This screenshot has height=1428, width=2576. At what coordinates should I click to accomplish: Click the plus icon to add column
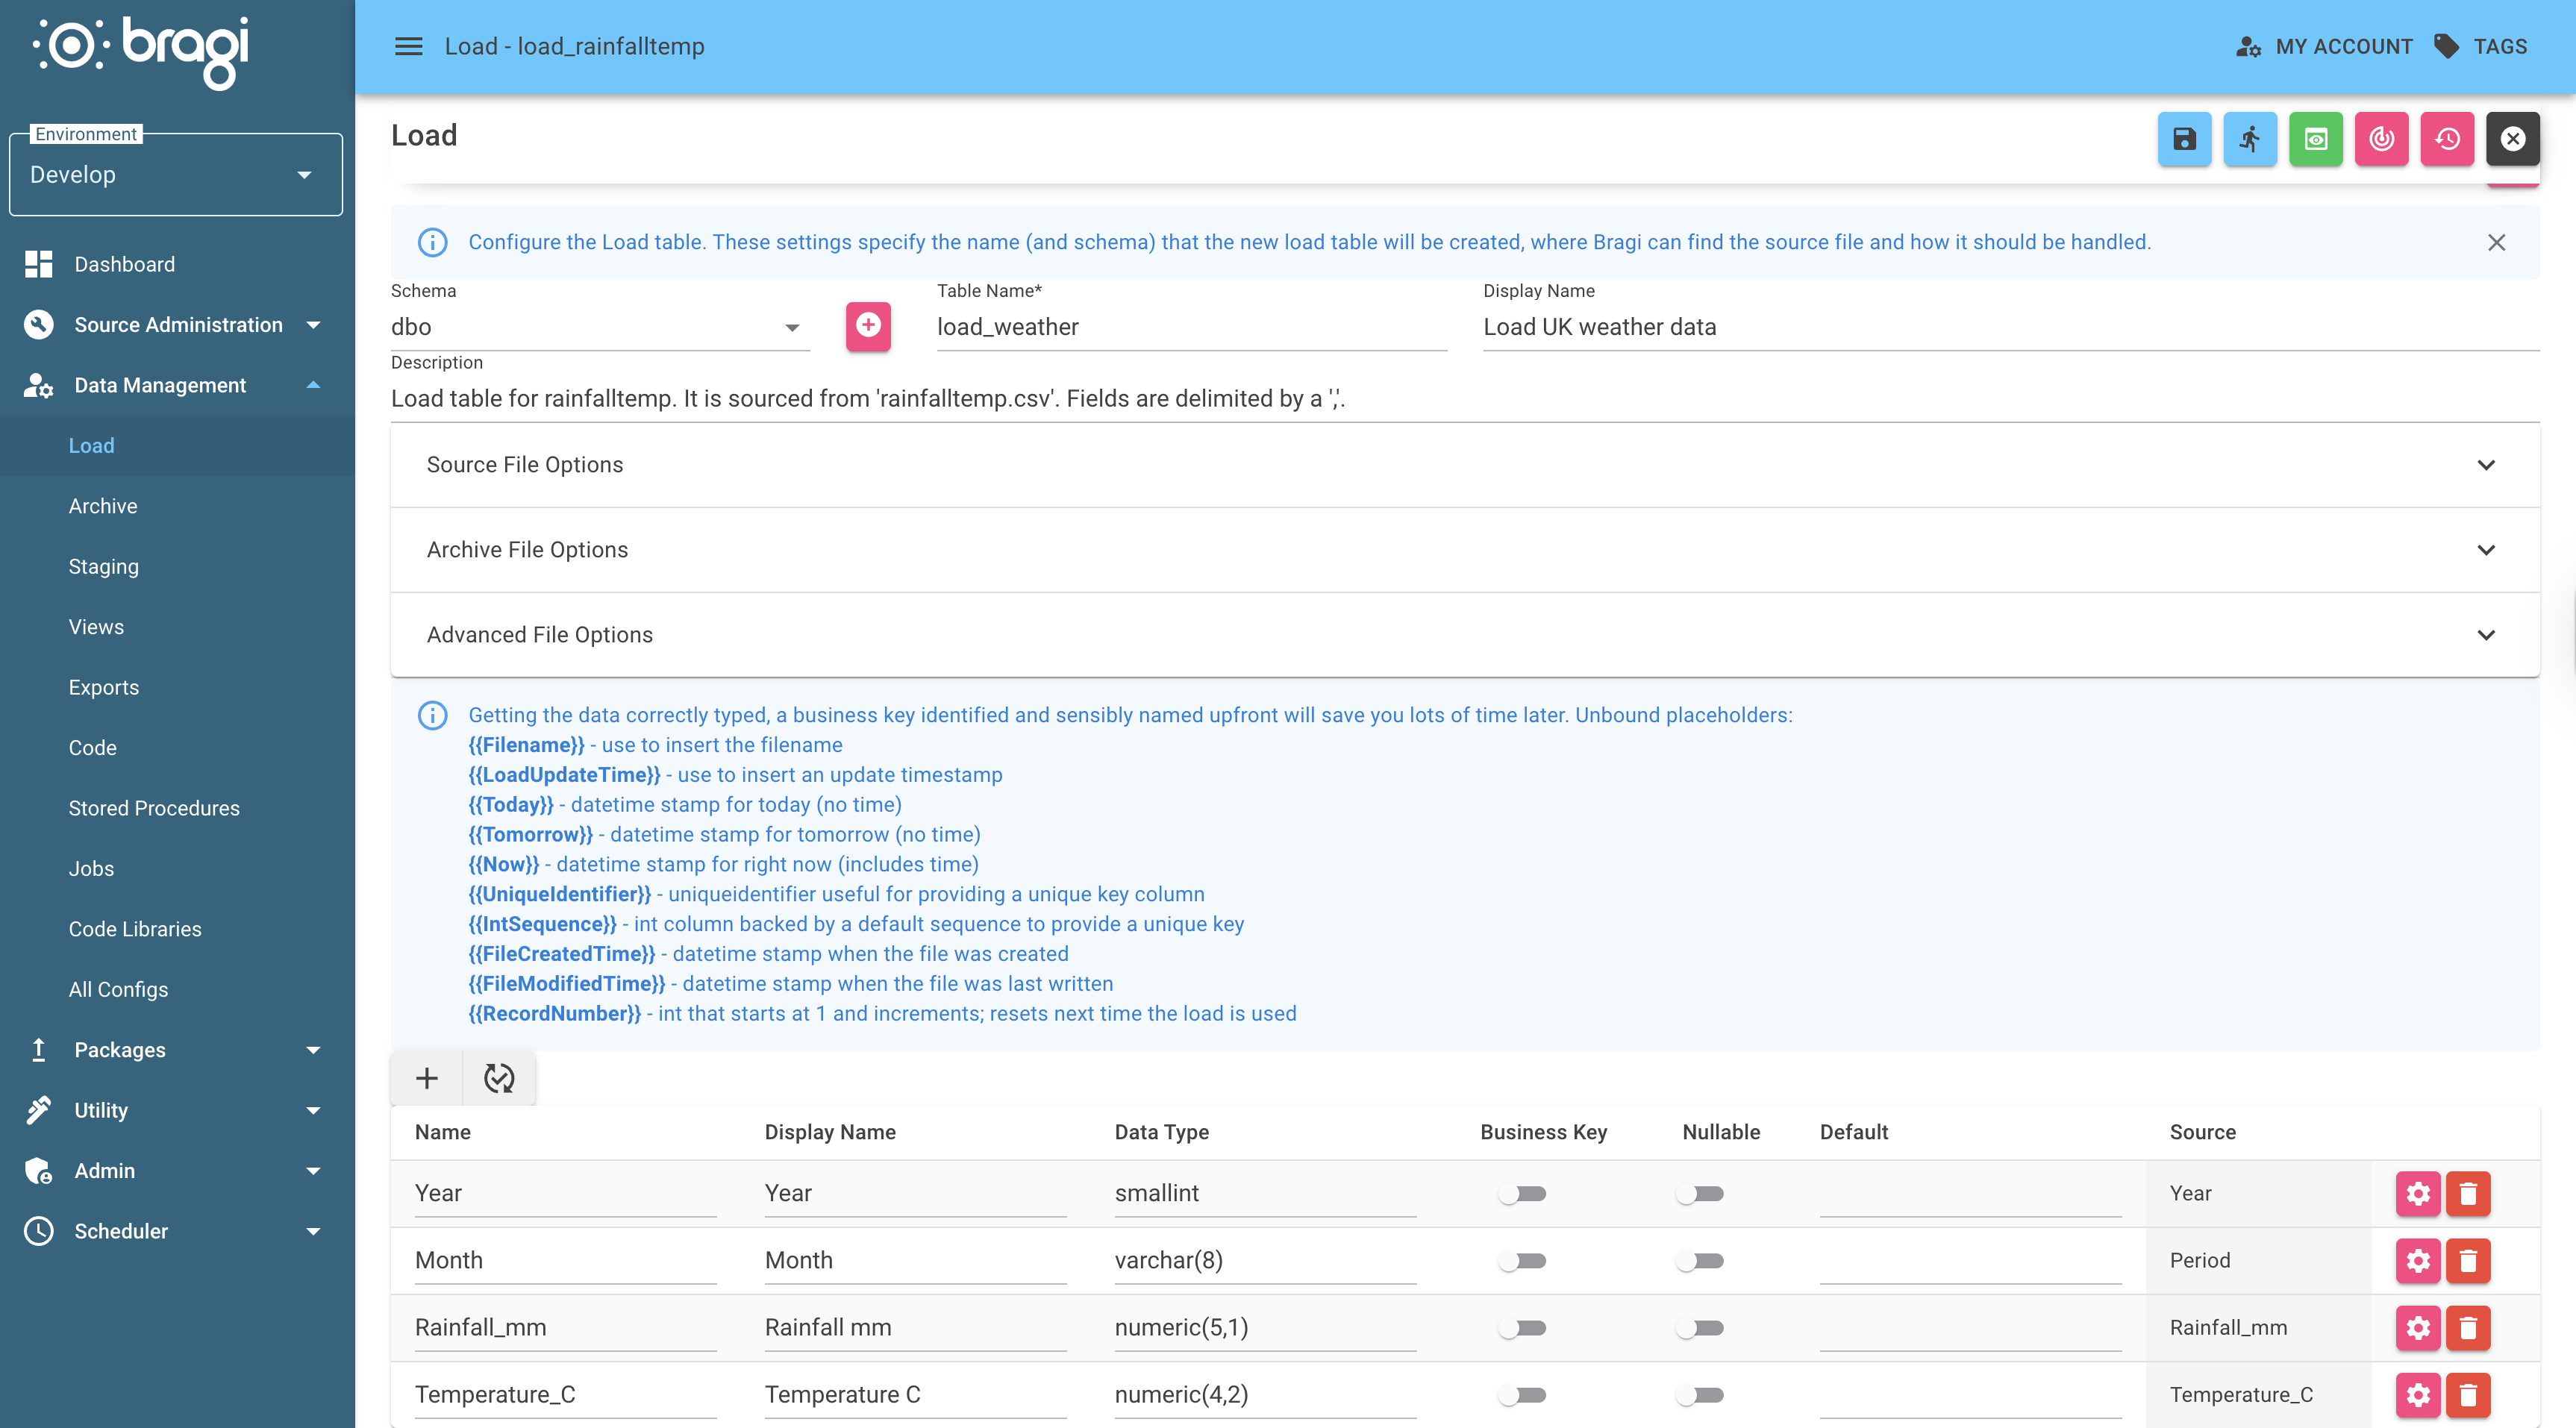click(427, 1078)
